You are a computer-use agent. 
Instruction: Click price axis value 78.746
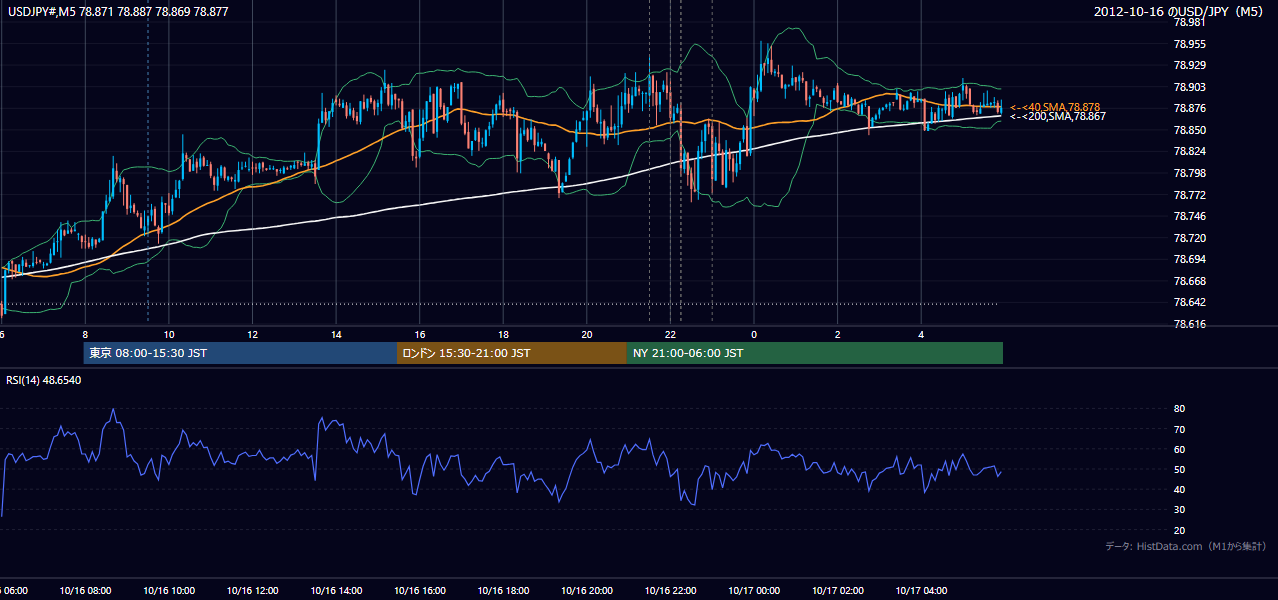(x=1189, y=217)
